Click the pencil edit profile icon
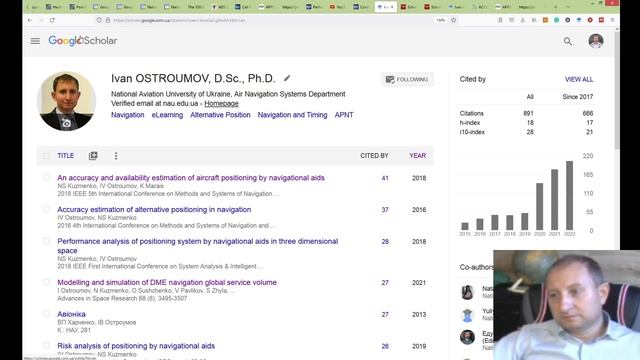 tap(287, 78)
